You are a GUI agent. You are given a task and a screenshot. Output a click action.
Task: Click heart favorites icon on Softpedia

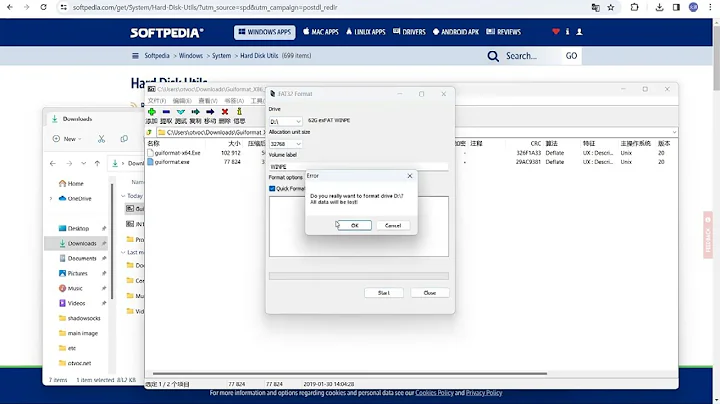click(556, 32)
